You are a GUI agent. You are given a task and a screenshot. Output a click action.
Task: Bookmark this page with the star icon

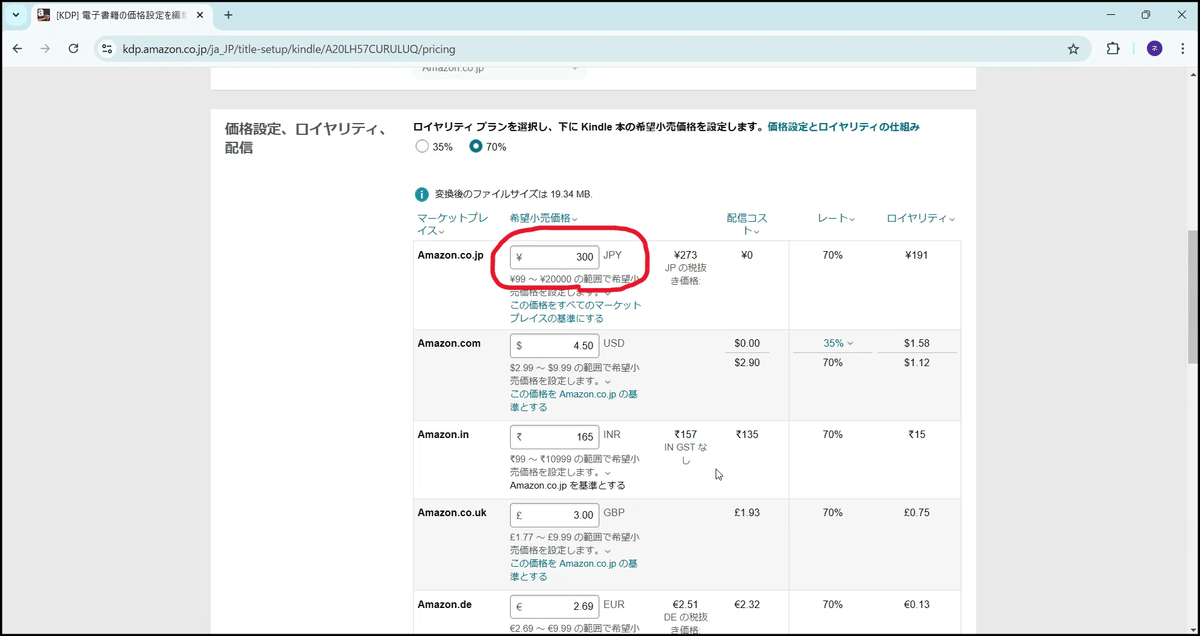pos(1073,48)
